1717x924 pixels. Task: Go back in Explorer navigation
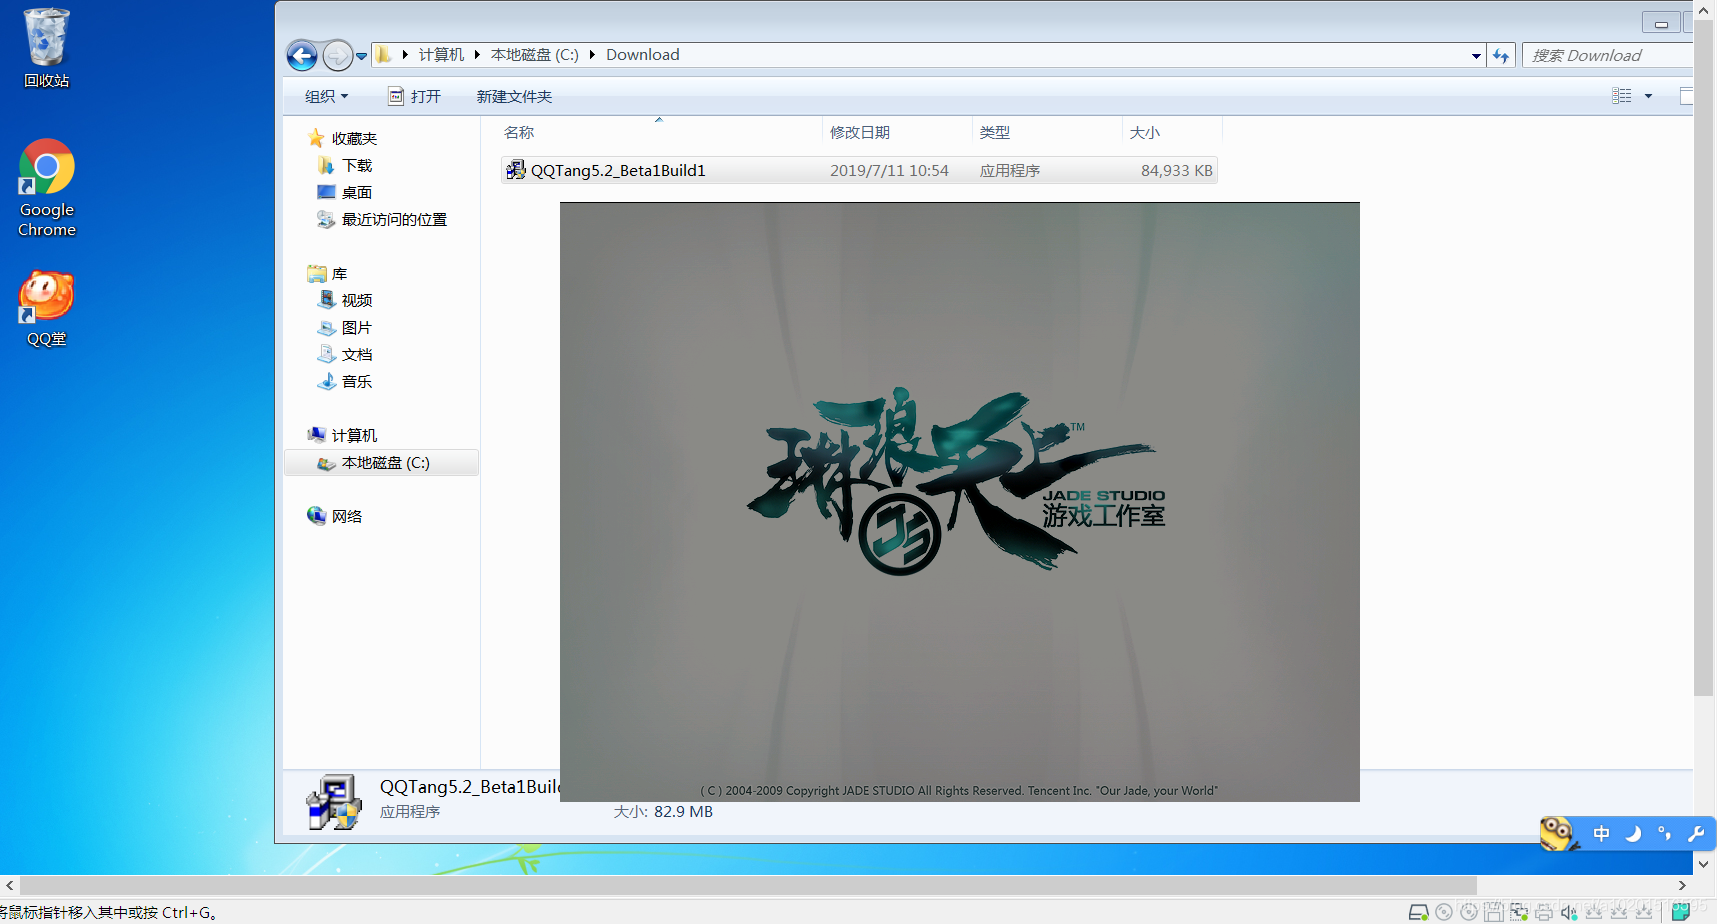tap(302, 55)
